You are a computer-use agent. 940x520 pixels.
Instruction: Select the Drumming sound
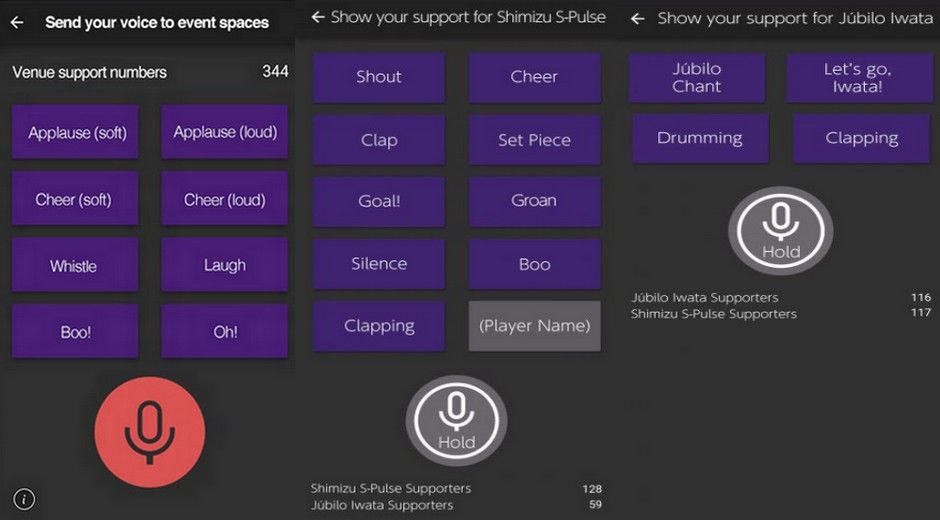pyautogui.click(x=699, y=138)
